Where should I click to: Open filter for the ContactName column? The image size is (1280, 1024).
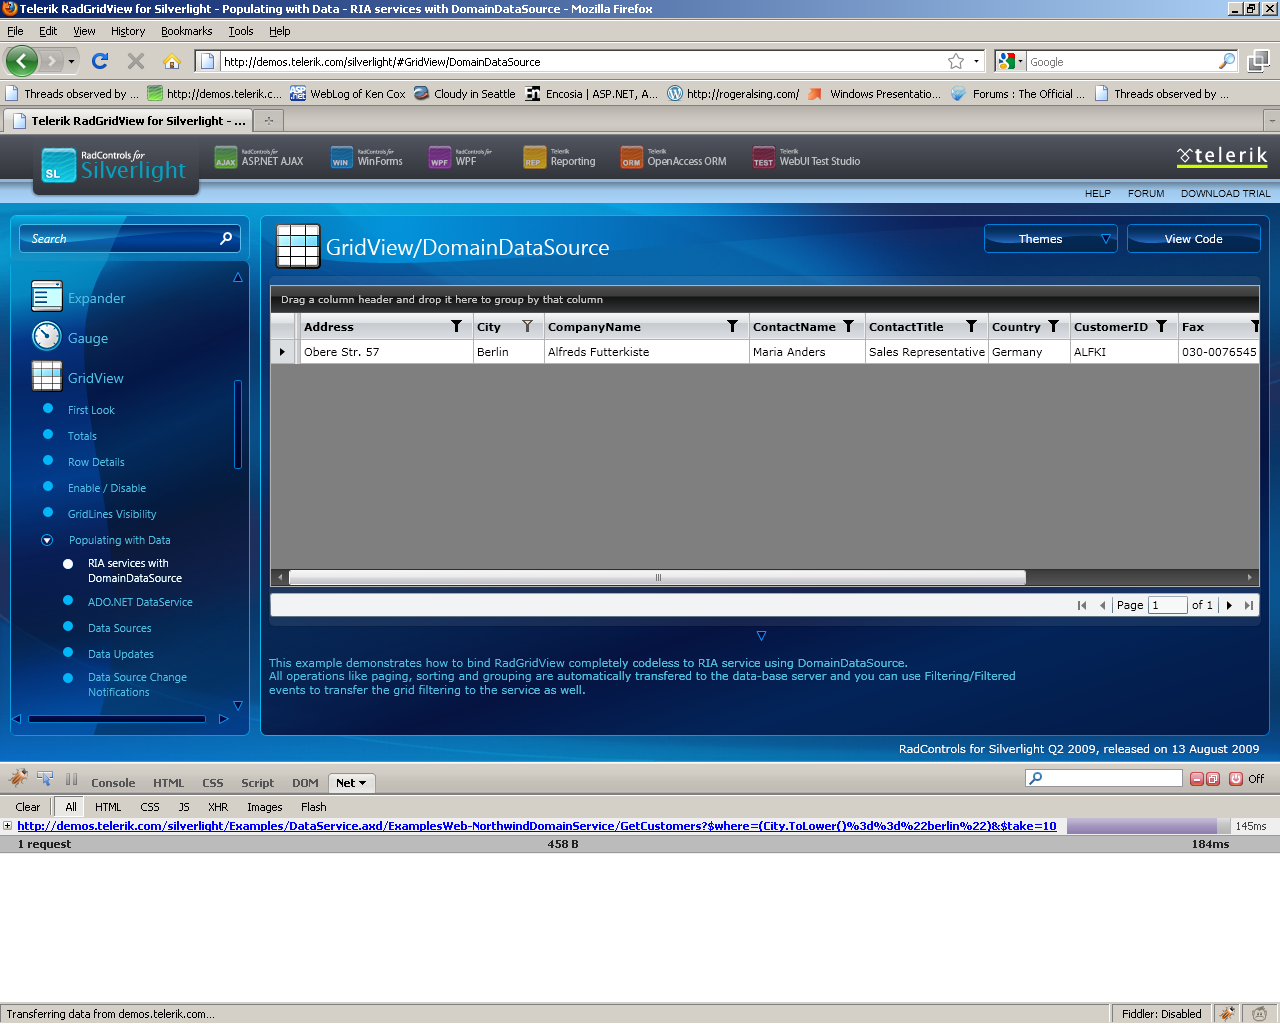[848, 327]
